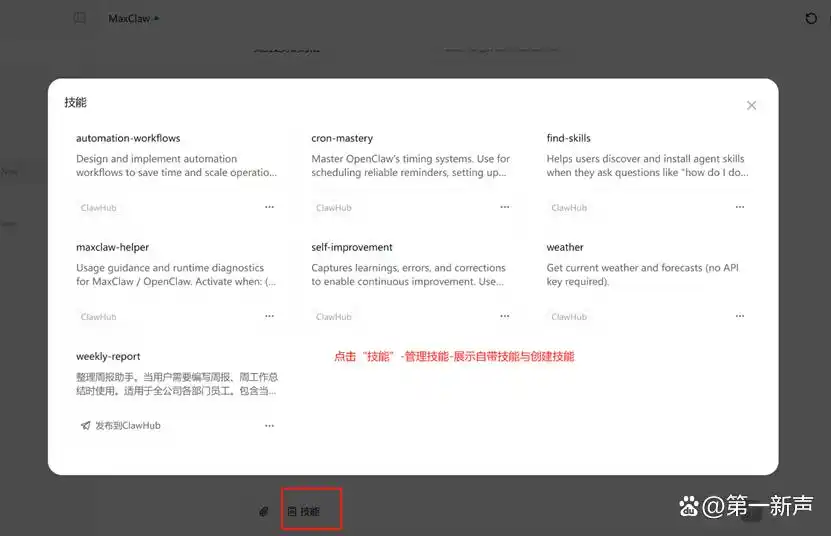831x536 pixels.
Task: Open more options for self-improvement skill
Action: coord(505,316)
